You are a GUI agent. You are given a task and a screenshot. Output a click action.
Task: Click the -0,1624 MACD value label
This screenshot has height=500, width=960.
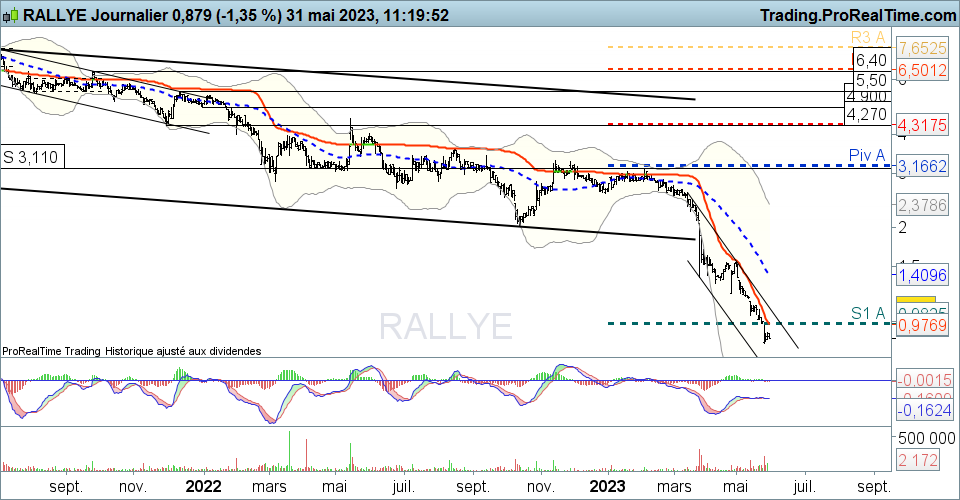(924, 410)
